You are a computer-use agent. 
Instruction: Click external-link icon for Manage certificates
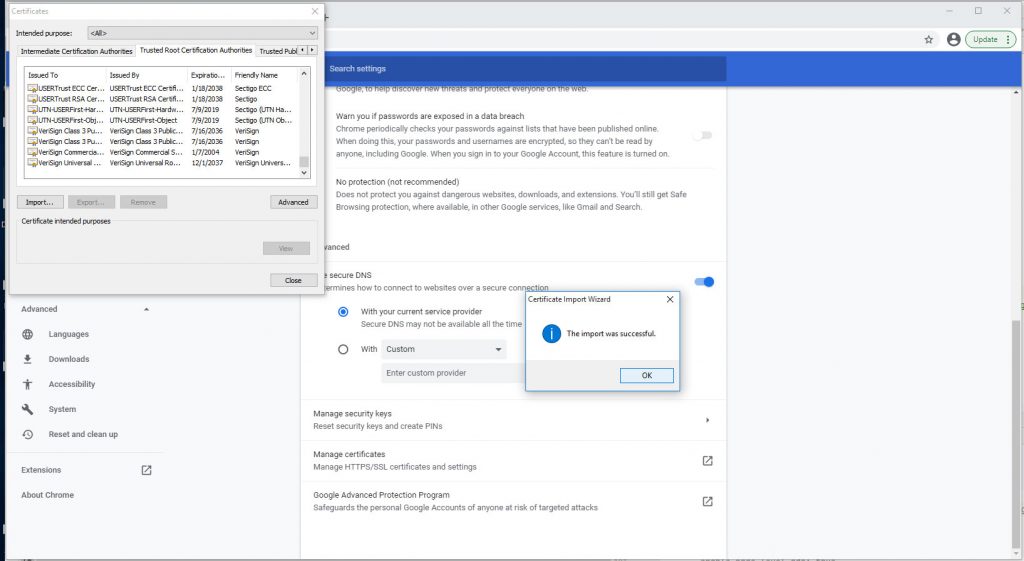point(707,461)
